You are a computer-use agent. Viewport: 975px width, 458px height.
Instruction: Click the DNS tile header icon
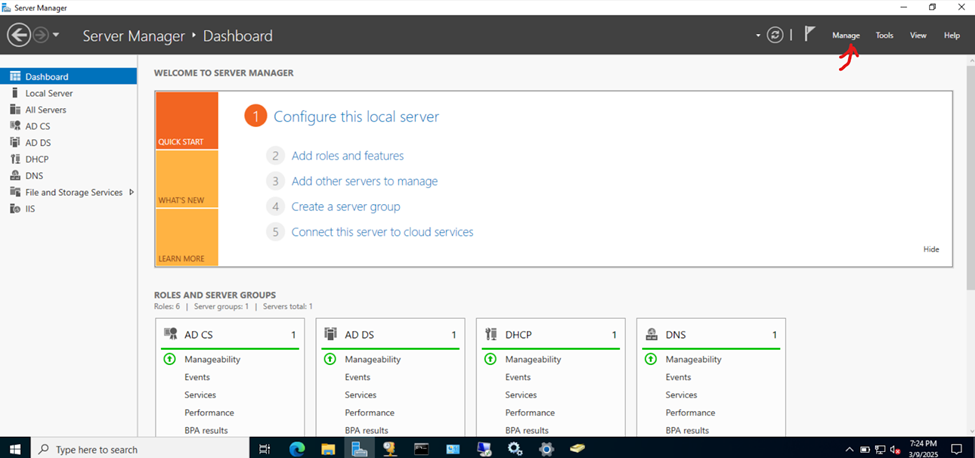tap(652, 334)
